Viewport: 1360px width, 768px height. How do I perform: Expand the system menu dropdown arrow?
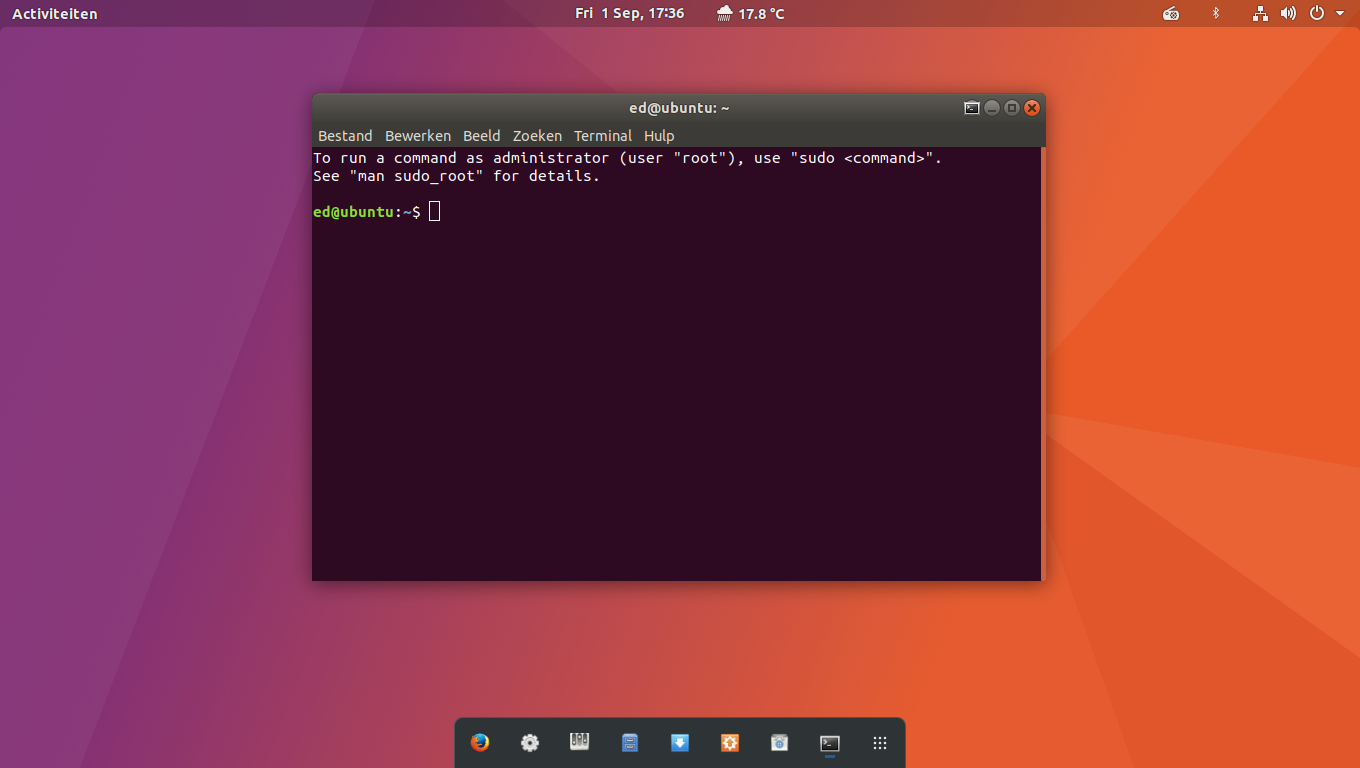pyautogui.click(x=1340, y=13)
